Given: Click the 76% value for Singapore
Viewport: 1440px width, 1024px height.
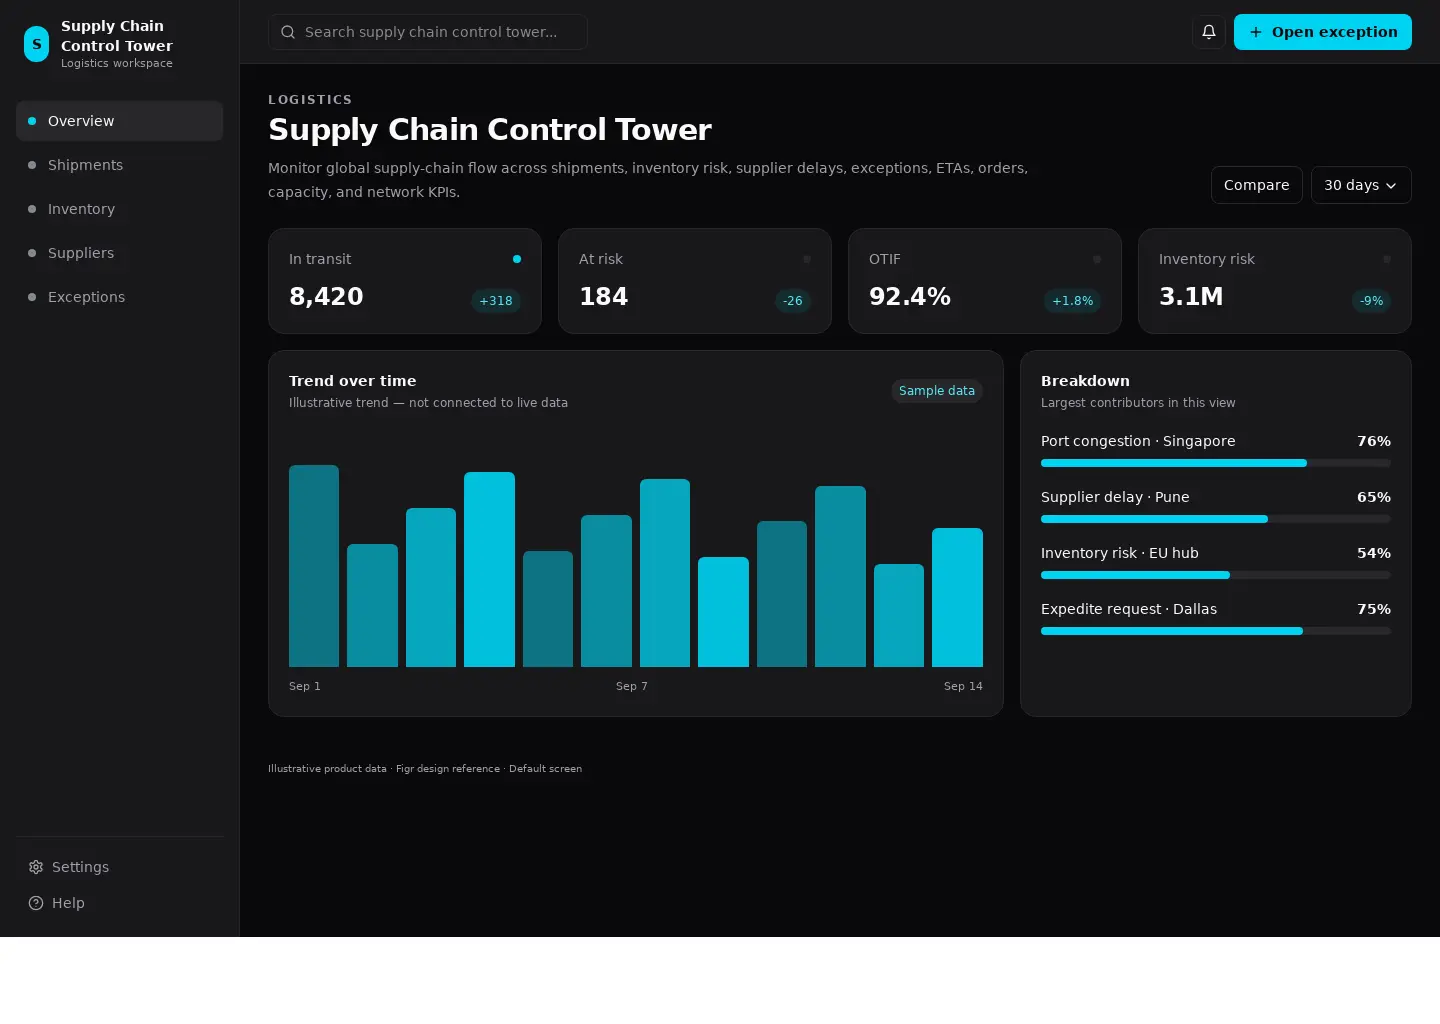Looking at the screenshot, I should click(1374, 441).
